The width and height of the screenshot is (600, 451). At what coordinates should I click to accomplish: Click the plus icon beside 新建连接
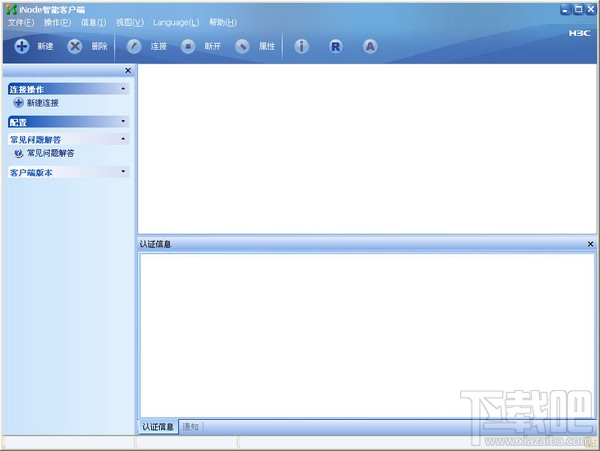click(x=18, y=103)
